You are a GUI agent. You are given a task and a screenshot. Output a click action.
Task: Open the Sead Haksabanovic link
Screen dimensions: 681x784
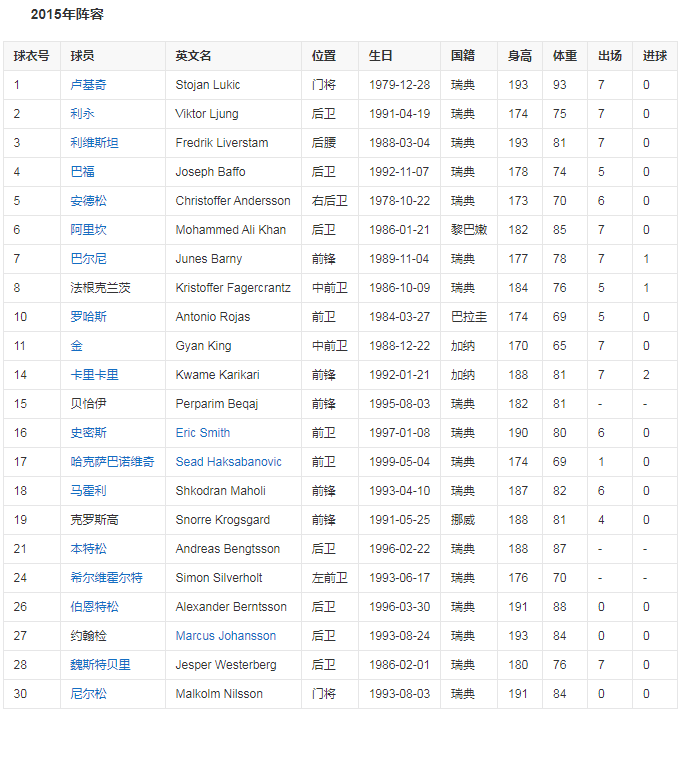coord(228,462)
